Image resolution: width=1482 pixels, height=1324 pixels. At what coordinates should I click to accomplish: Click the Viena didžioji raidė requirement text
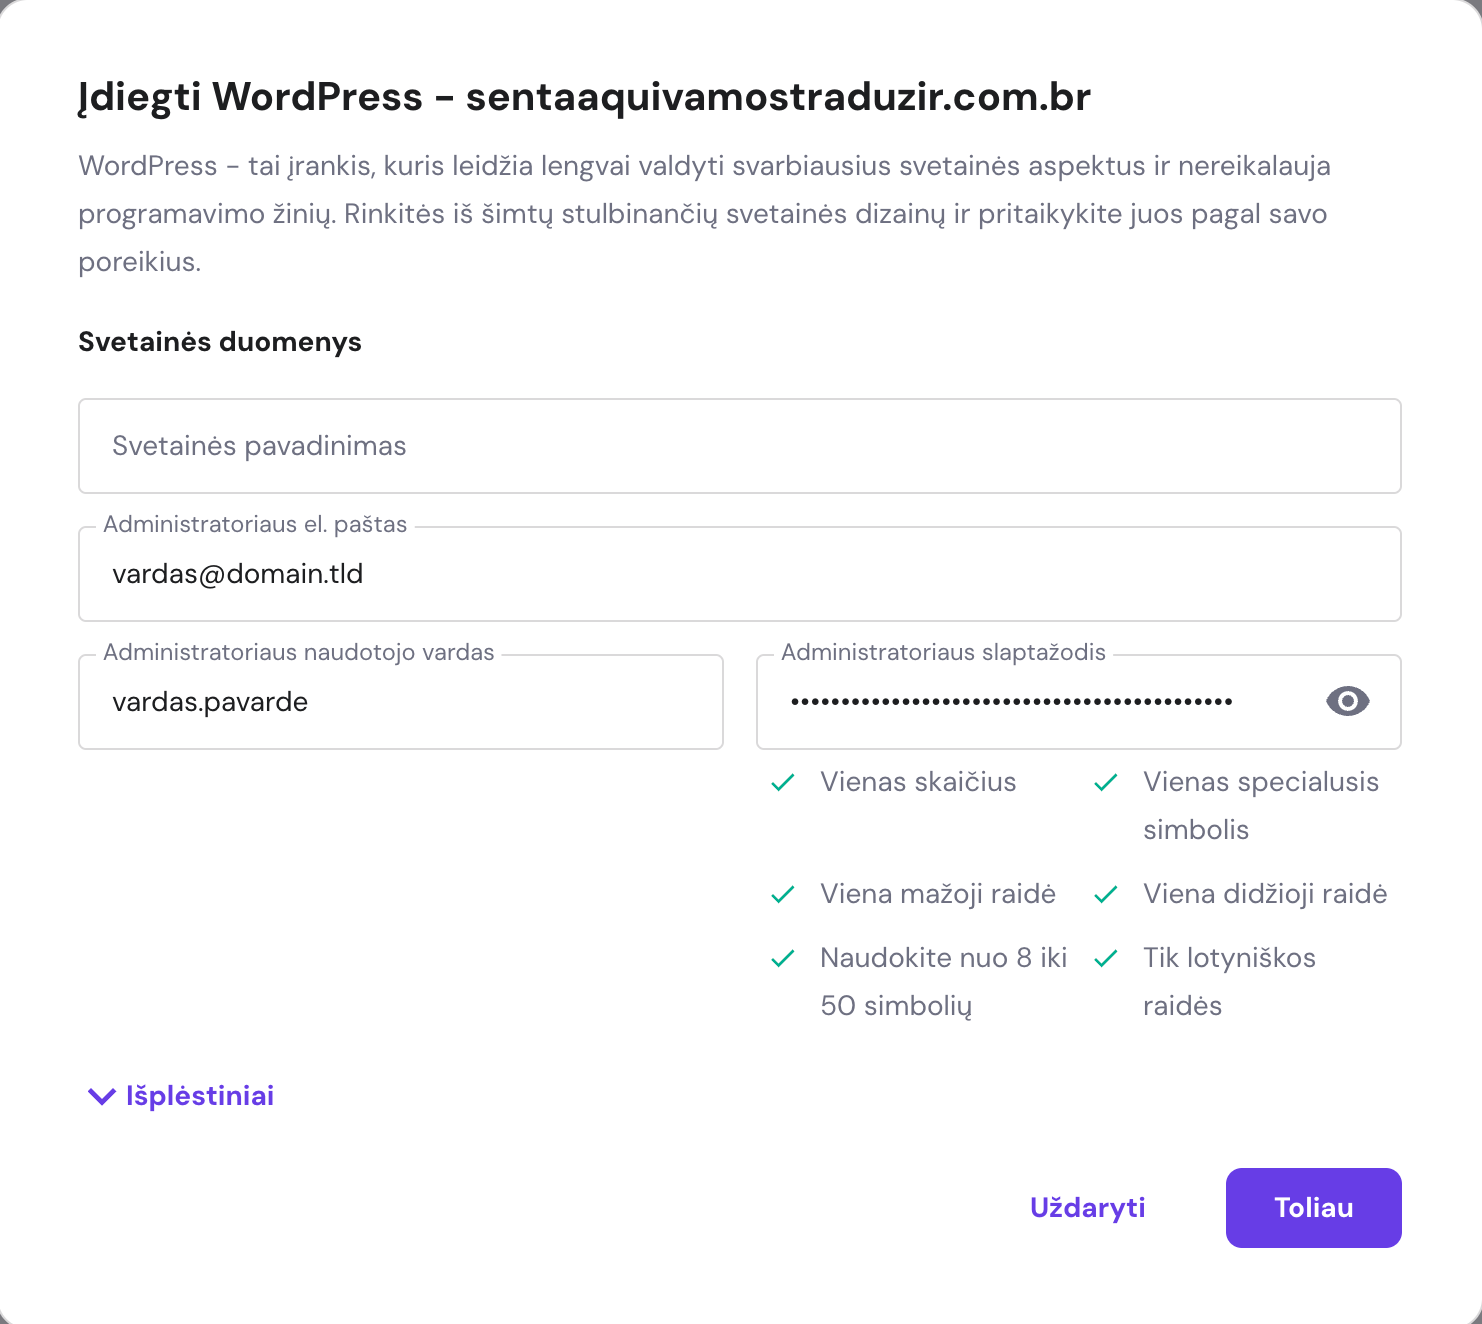coord(1265,894)
